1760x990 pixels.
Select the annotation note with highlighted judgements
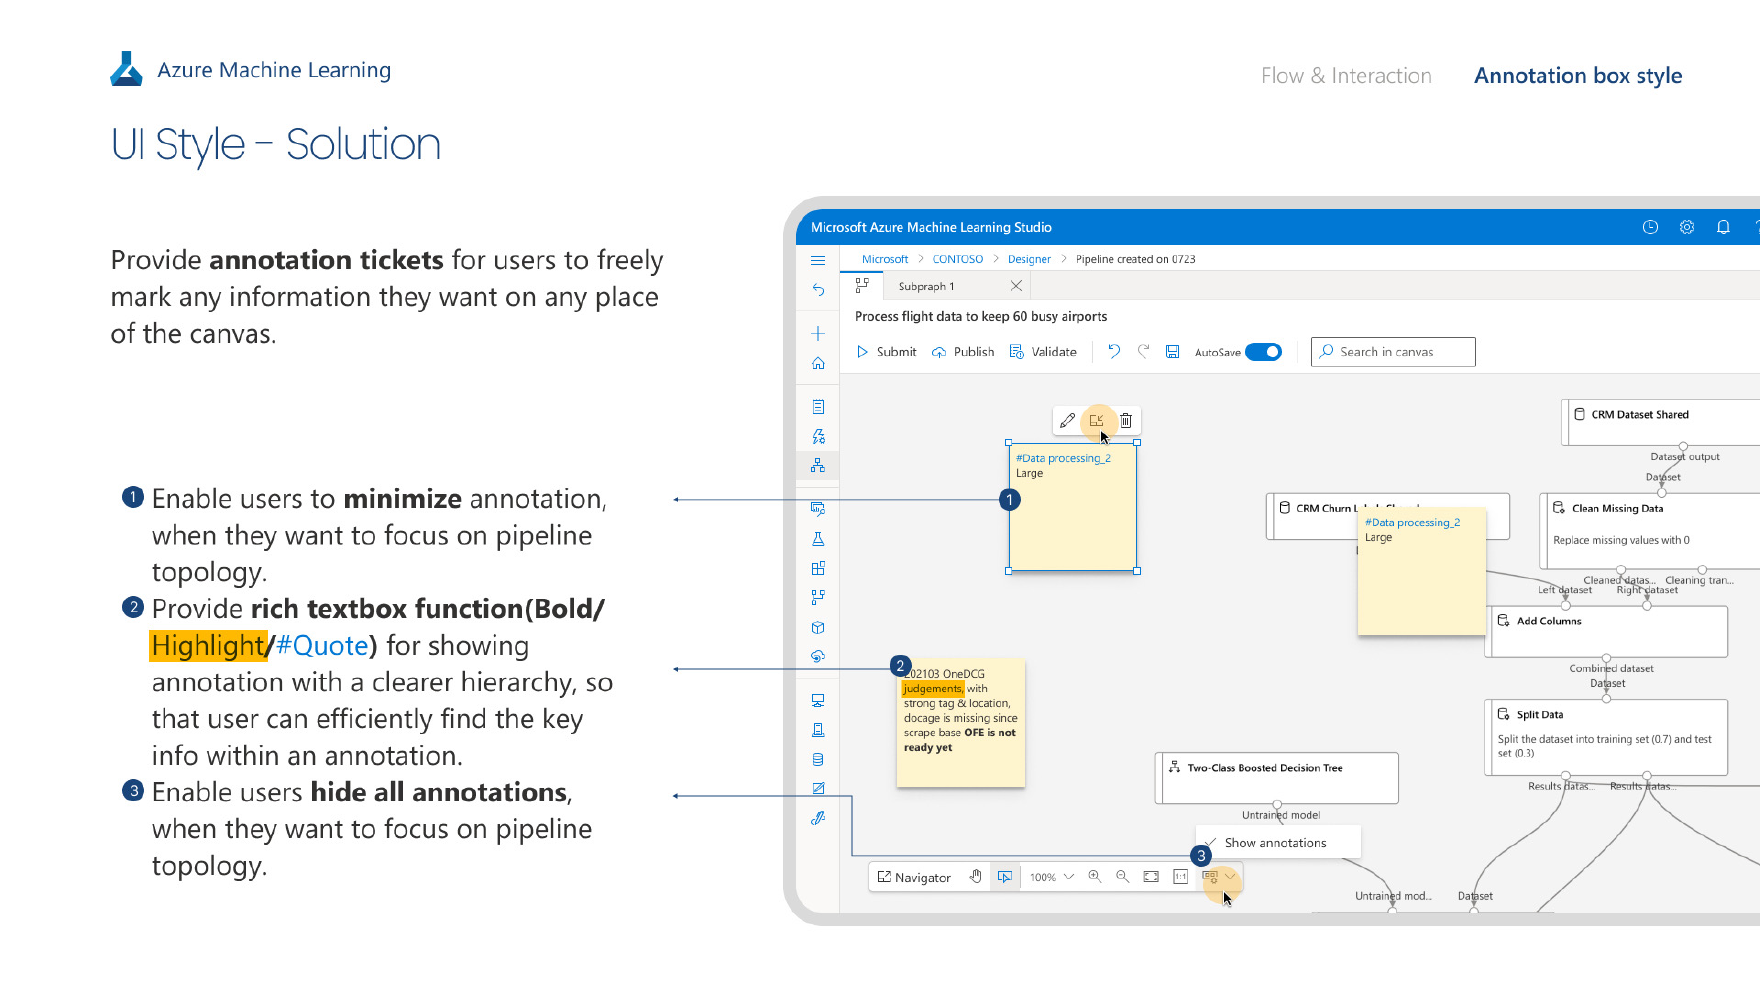[961, 722]
